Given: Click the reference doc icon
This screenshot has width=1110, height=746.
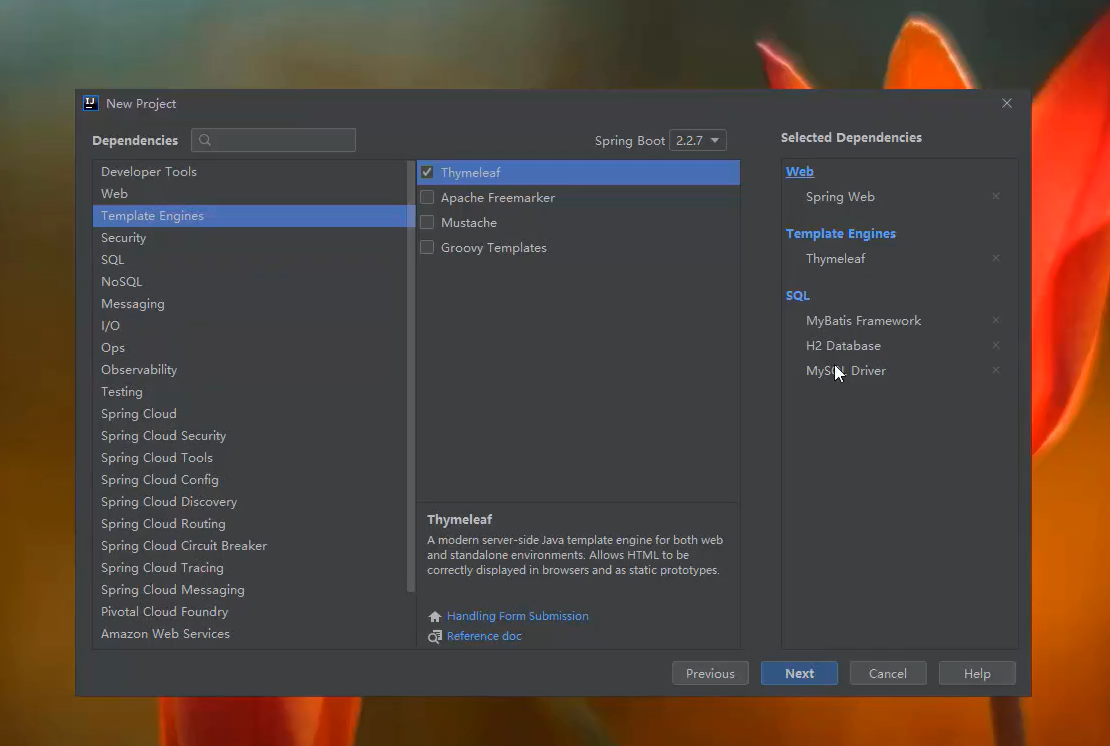Looking at the screenshot, I should [x=435, y=636].
